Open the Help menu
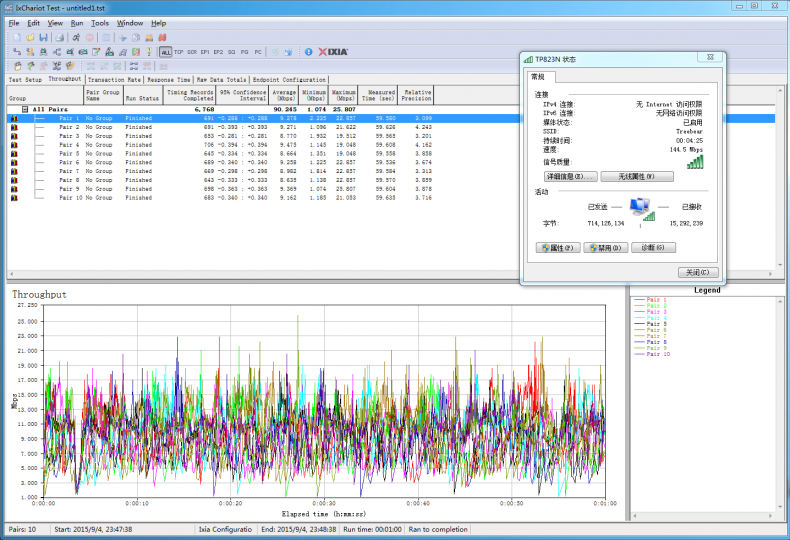Screen dimensions: 790x540 (158, 23)
